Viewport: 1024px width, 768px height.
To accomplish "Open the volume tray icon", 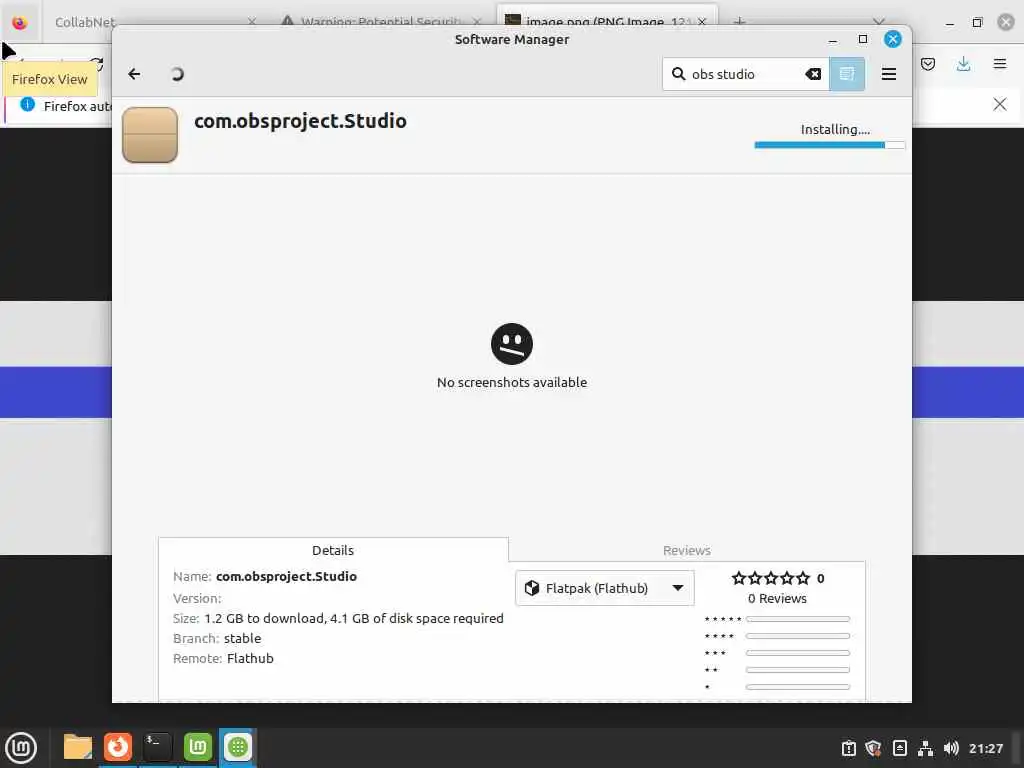I will pos(951,748).
